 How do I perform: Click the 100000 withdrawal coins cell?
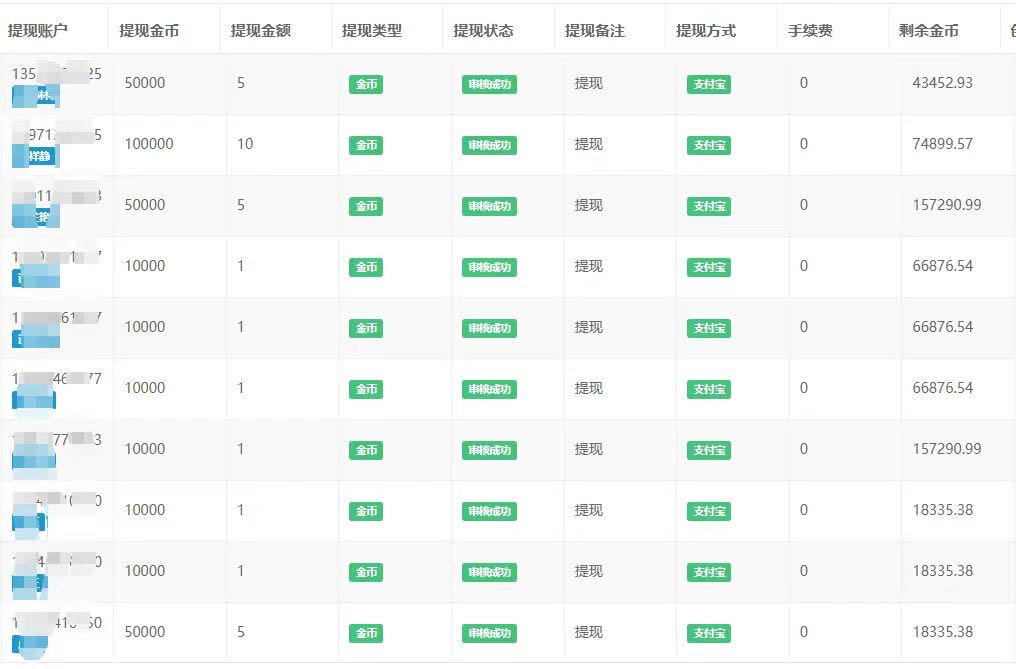[x=149, y=144]
